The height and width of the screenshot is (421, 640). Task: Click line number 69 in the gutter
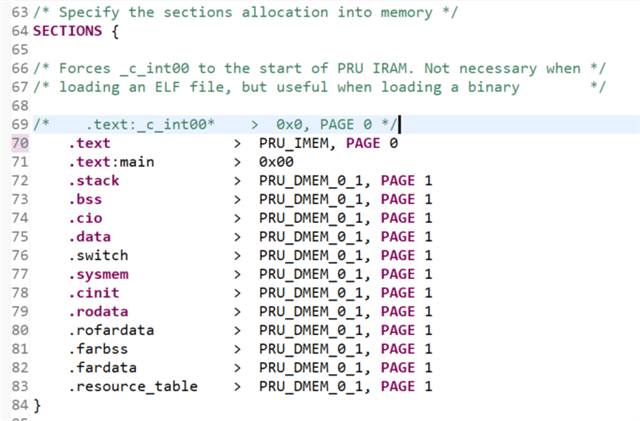[x=20, y=124]
